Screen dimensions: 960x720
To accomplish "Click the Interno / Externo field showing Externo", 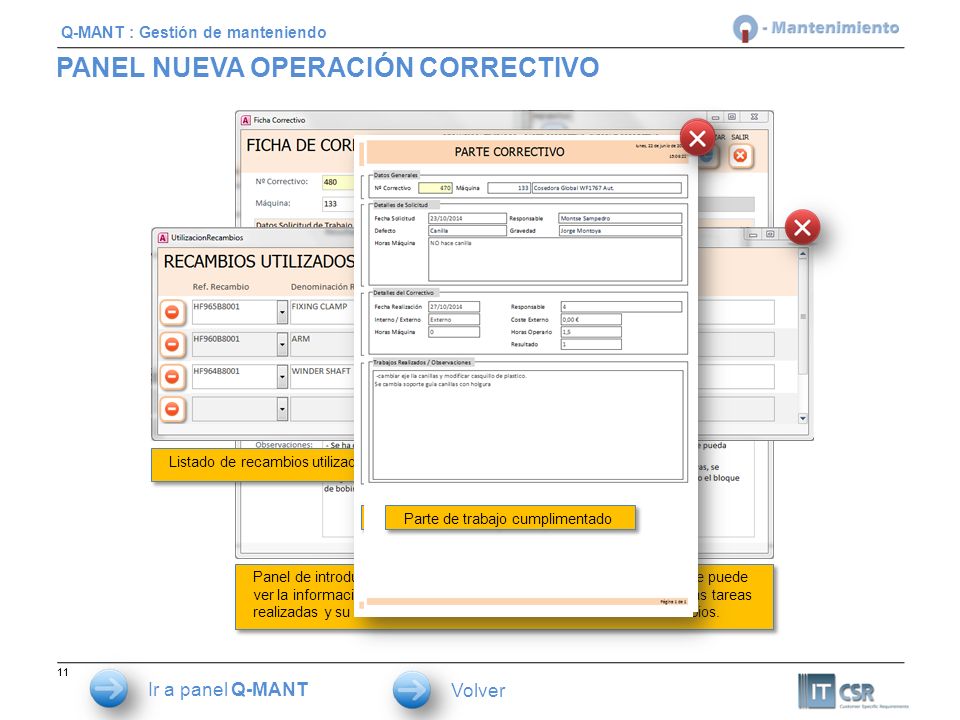I will tap(454, 320).
